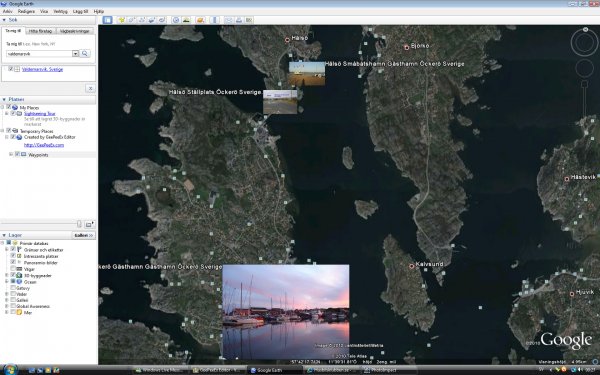Image resolution: width=600 pixels, height=375 pixels.
Task: Toggle the Waypoints checkbox
Action: [17, 154]
